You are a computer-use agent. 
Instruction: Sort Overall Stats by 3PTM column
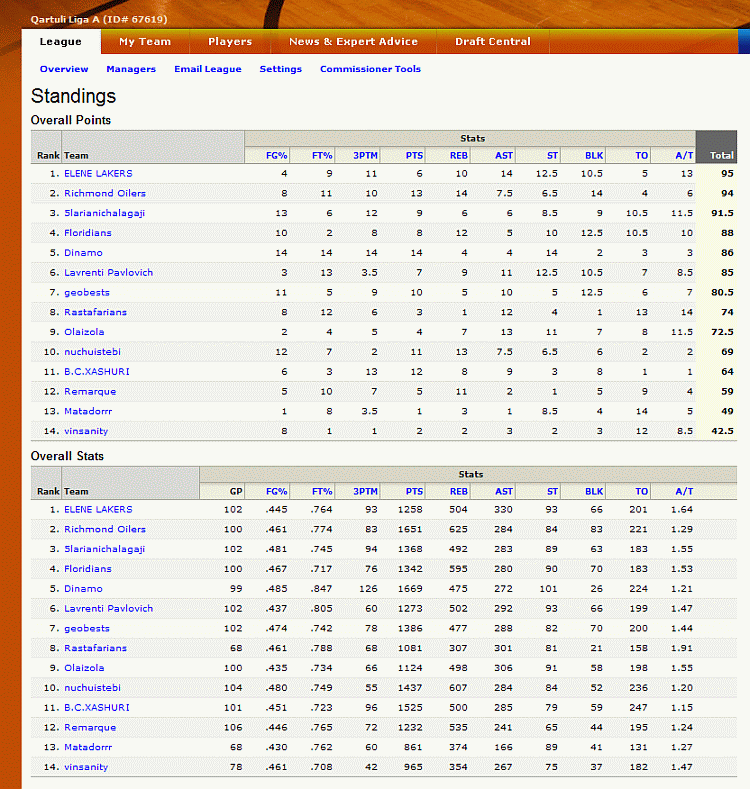pos(365,492)
